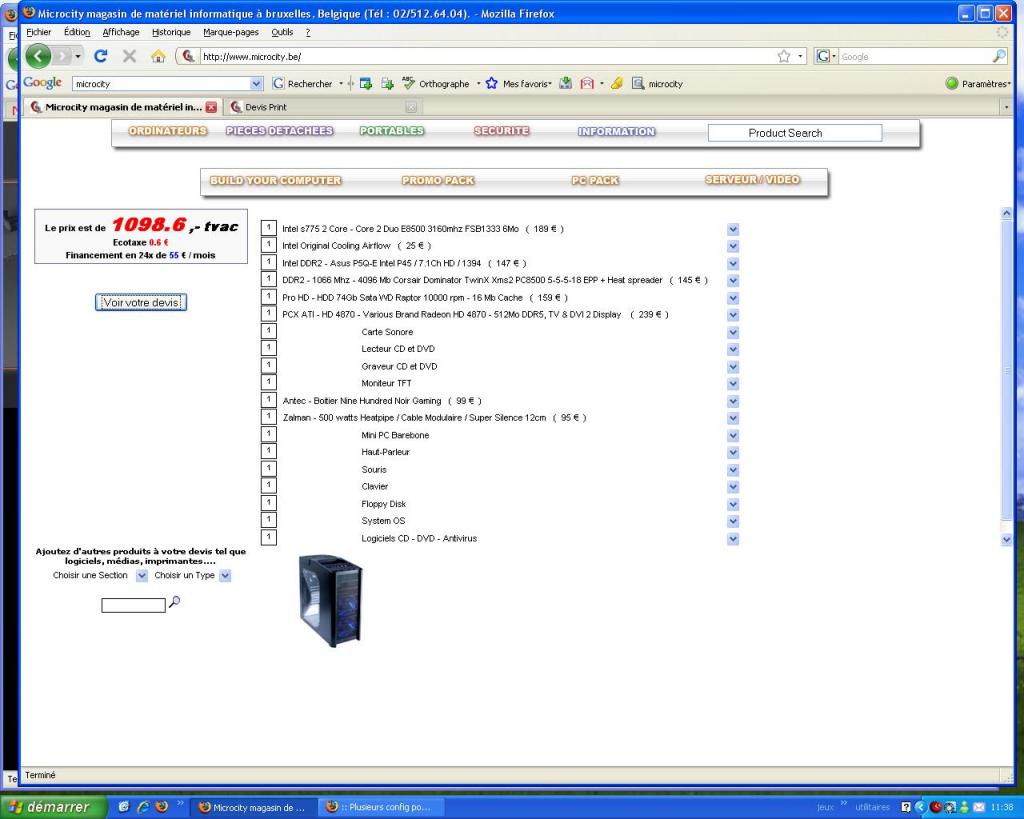This screenshot has width=1024, height=819.
Task: Click the Google logo on the toolbar
Action: pos(42,83)
